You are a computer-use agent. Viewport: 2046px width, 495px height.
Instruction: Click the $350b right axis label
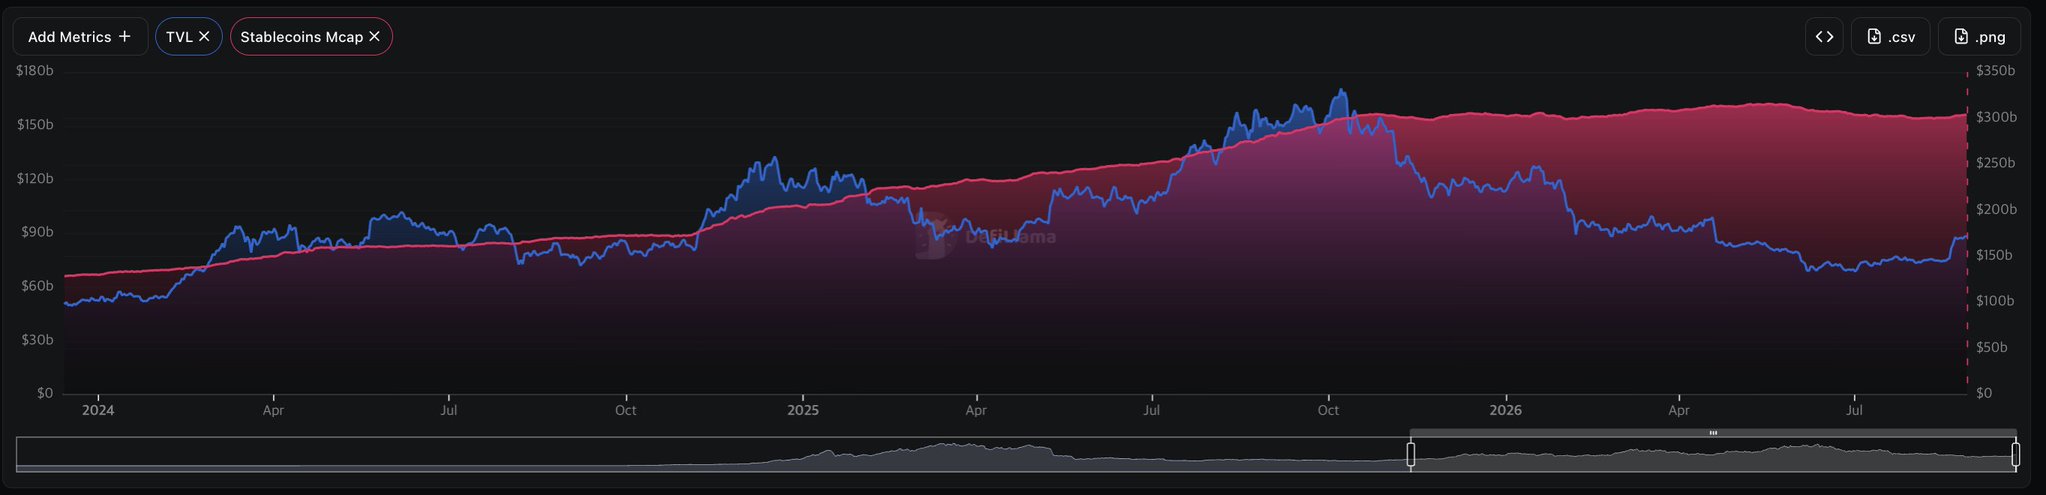point(1996,71)
